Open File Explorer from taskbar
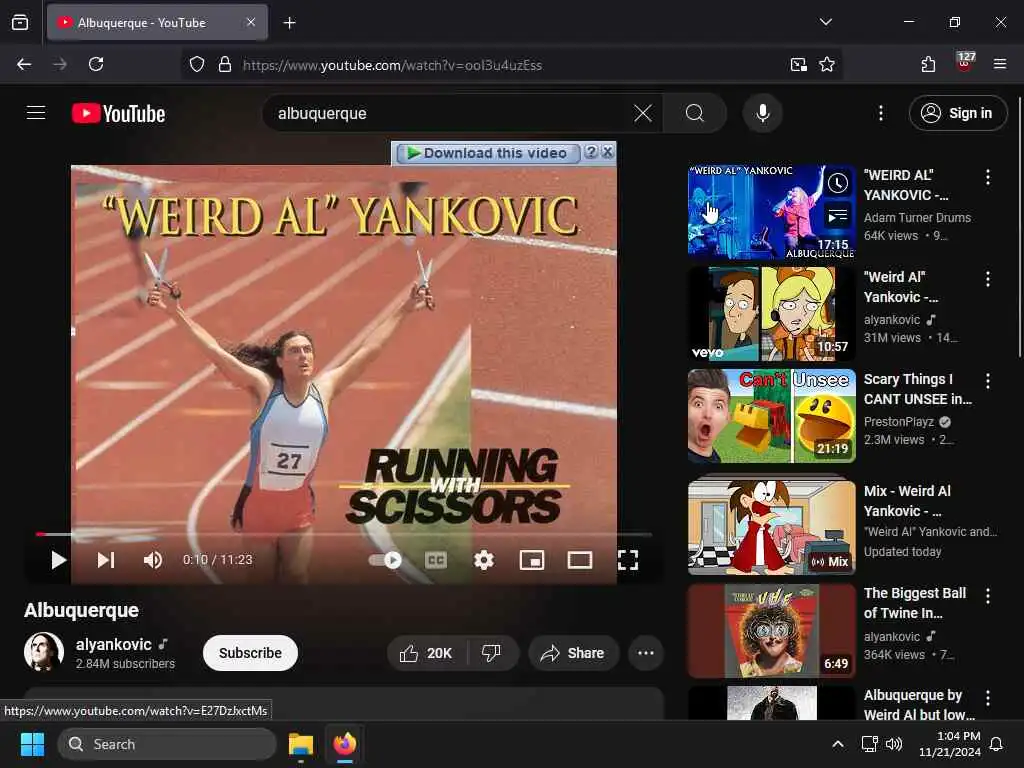This screenshot has height=768, width=1024. 301,744
